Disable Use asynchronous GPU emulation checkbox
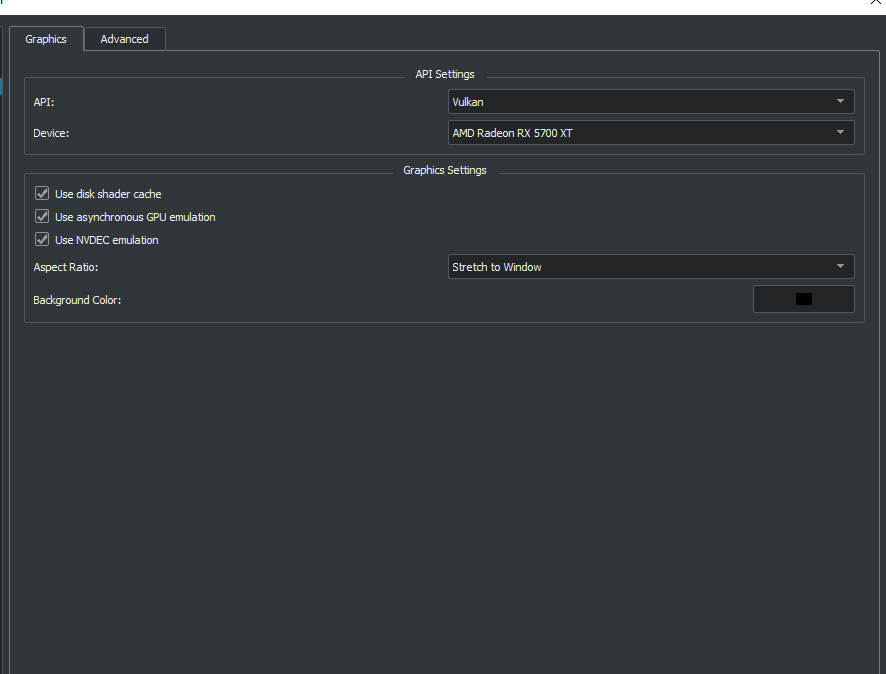 pos(42,216)
